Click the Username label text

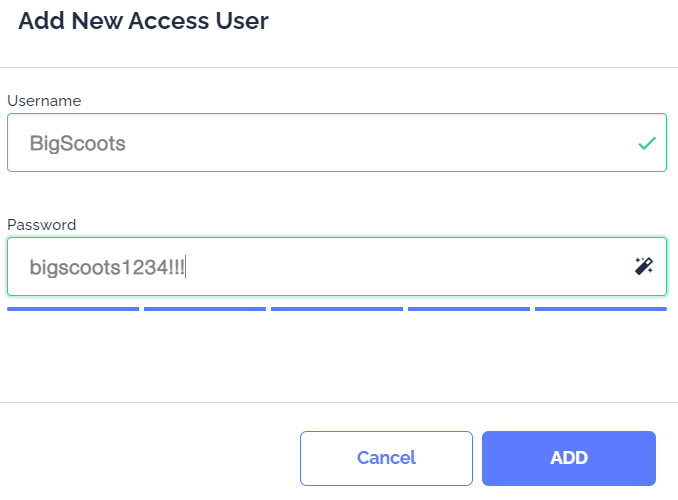(44, 101)
